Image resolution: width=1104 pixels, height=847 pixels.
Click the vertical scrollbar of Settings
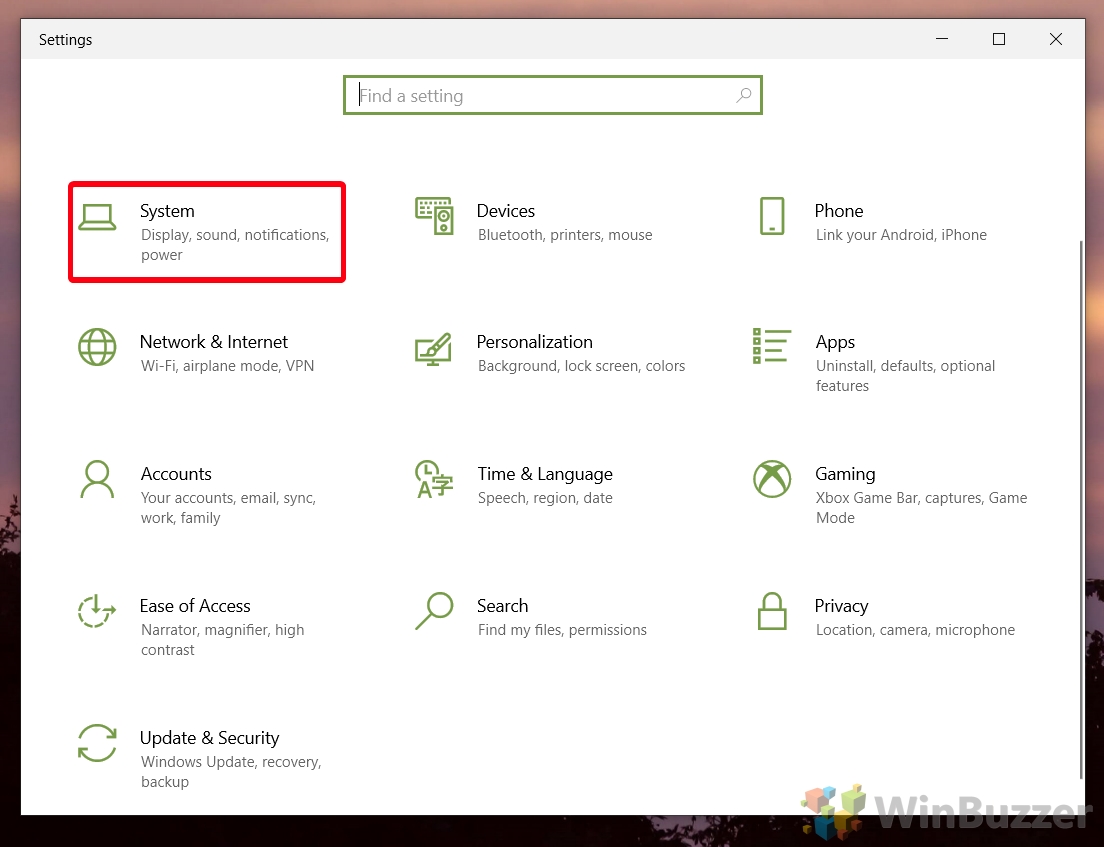[1081, 510]
